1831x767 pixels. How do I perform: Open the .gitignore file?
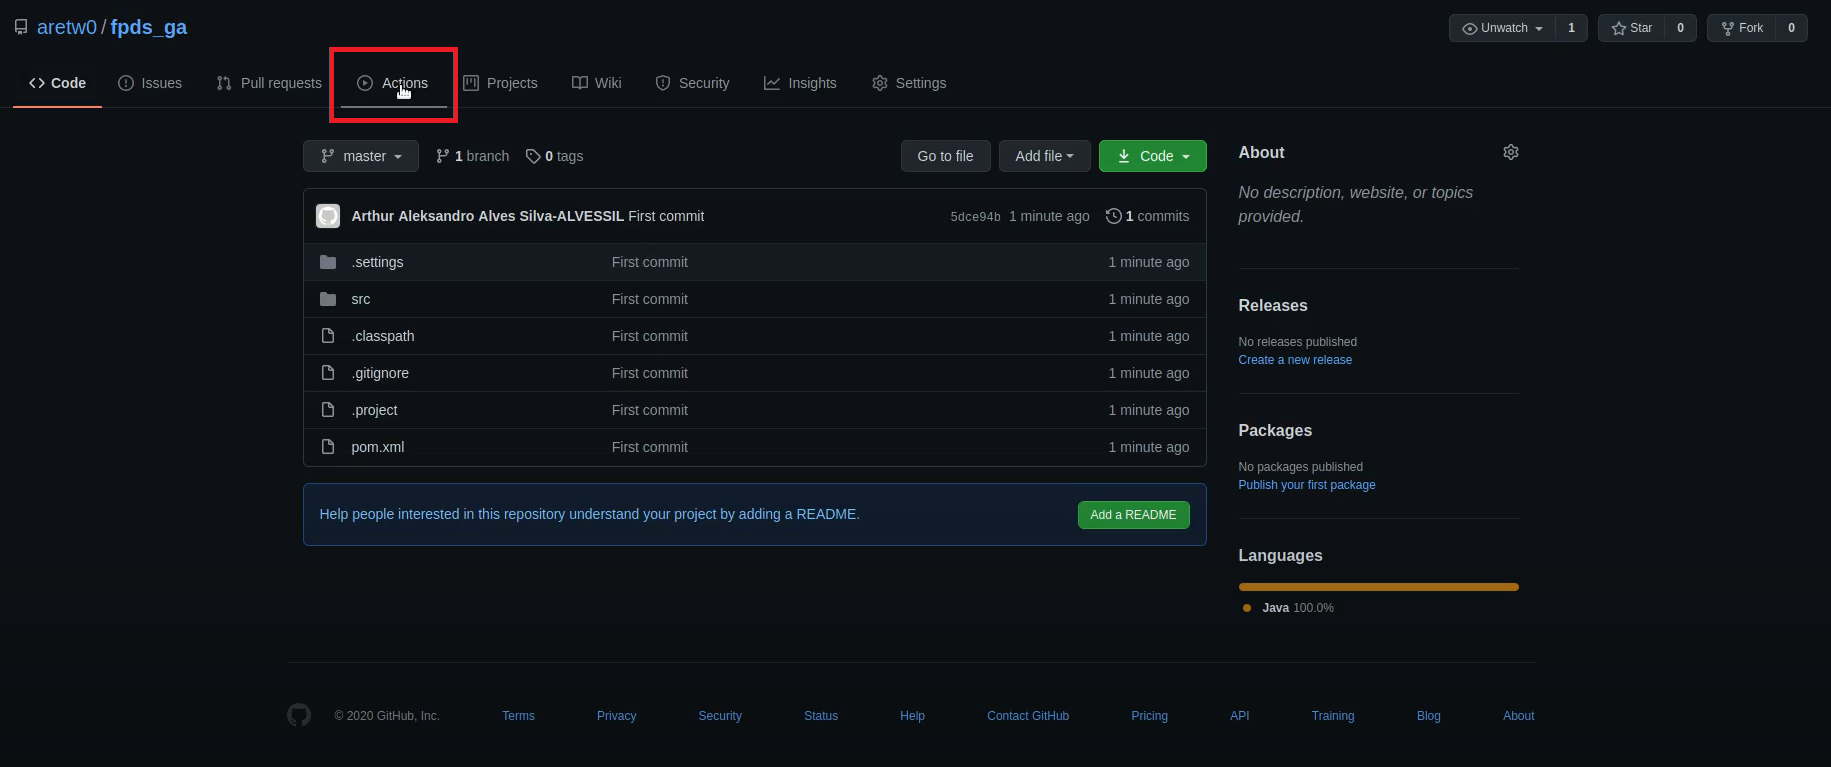pyautogui.click(x=380, y=373)
